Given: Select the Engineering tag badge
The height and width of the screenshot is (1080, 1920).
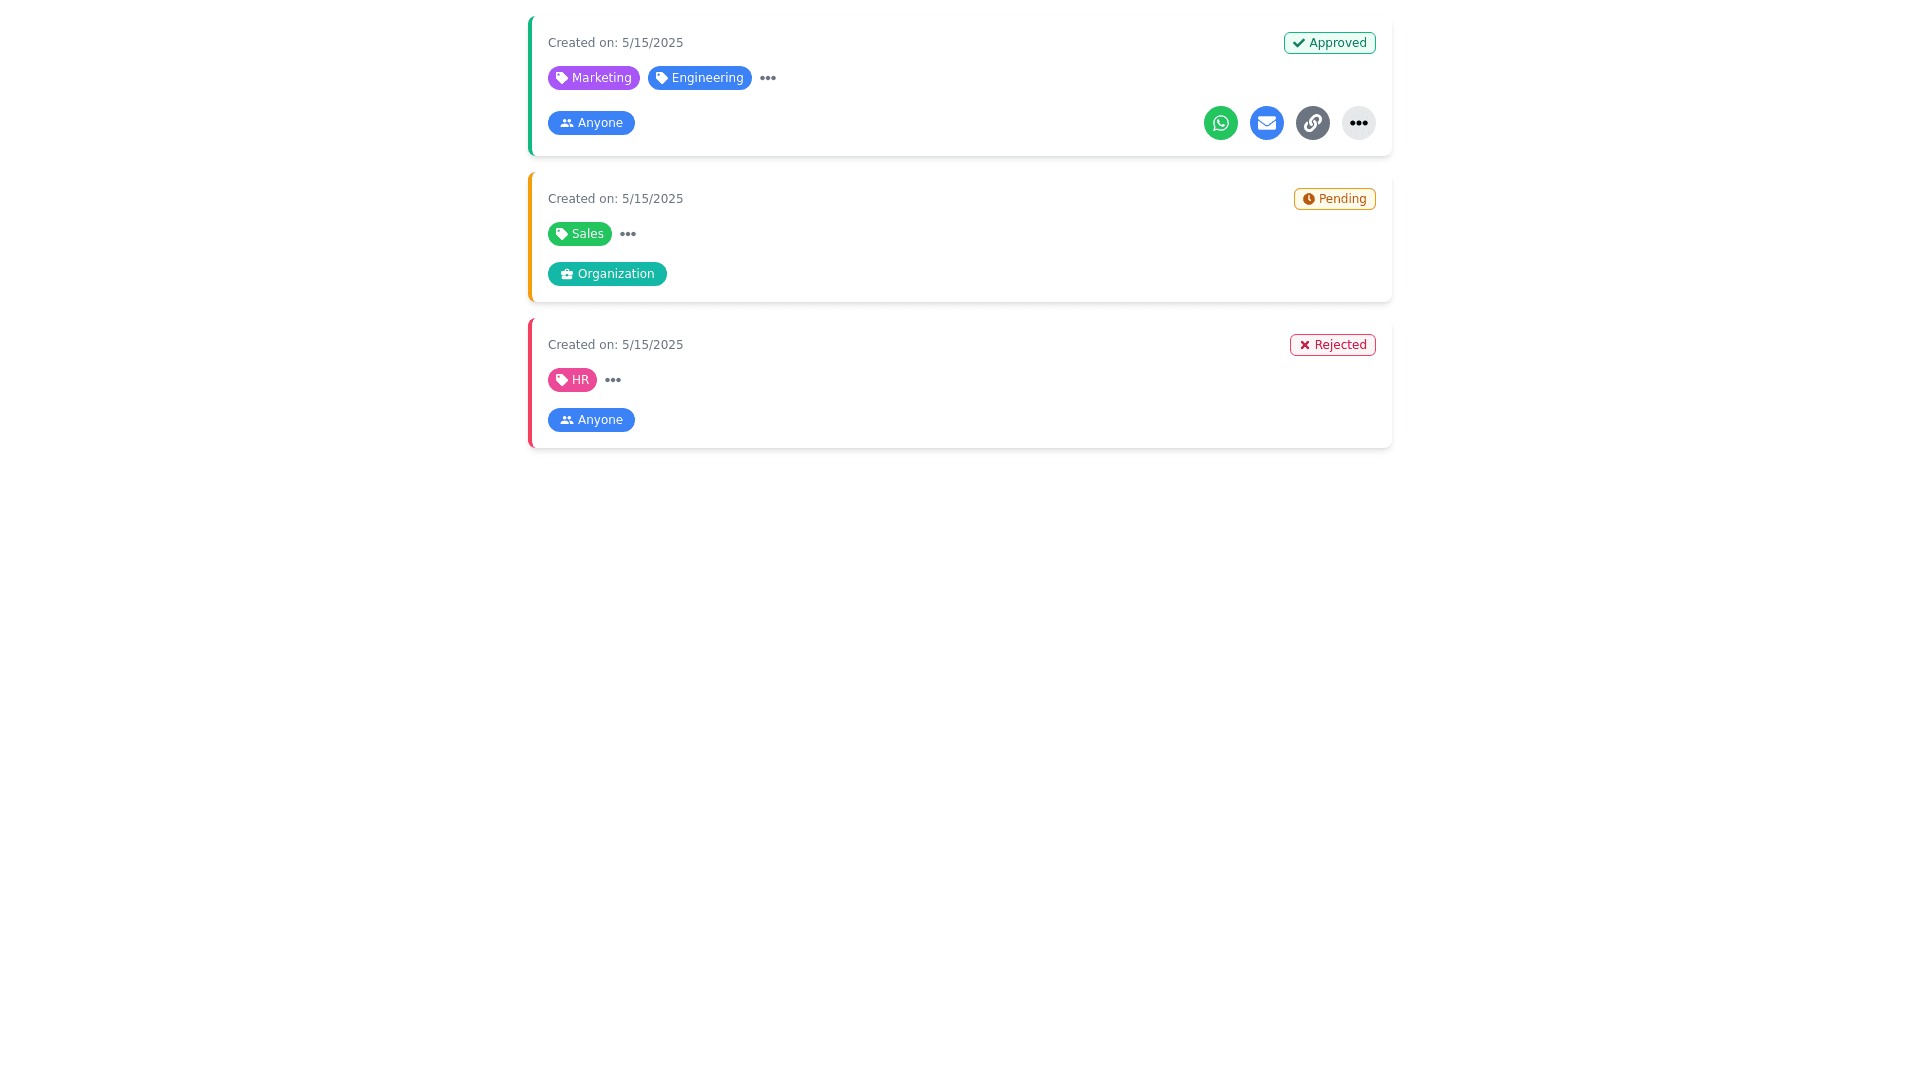Looking at the screenshot, I should click(699, 78).
